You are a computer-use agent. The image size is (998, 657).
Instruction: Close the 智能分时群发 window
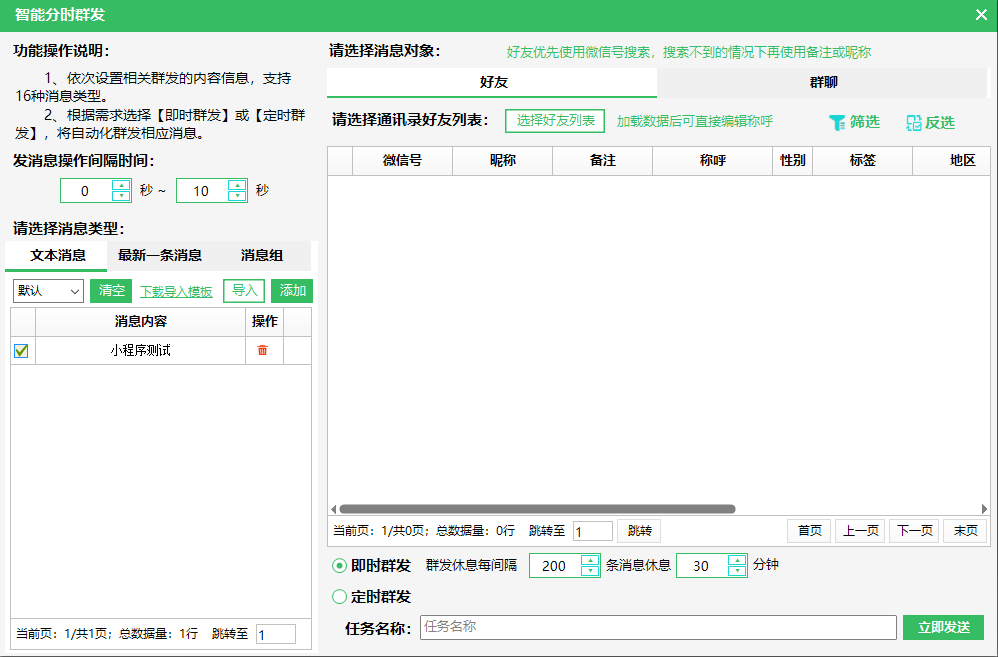click(x=981, y=15)
